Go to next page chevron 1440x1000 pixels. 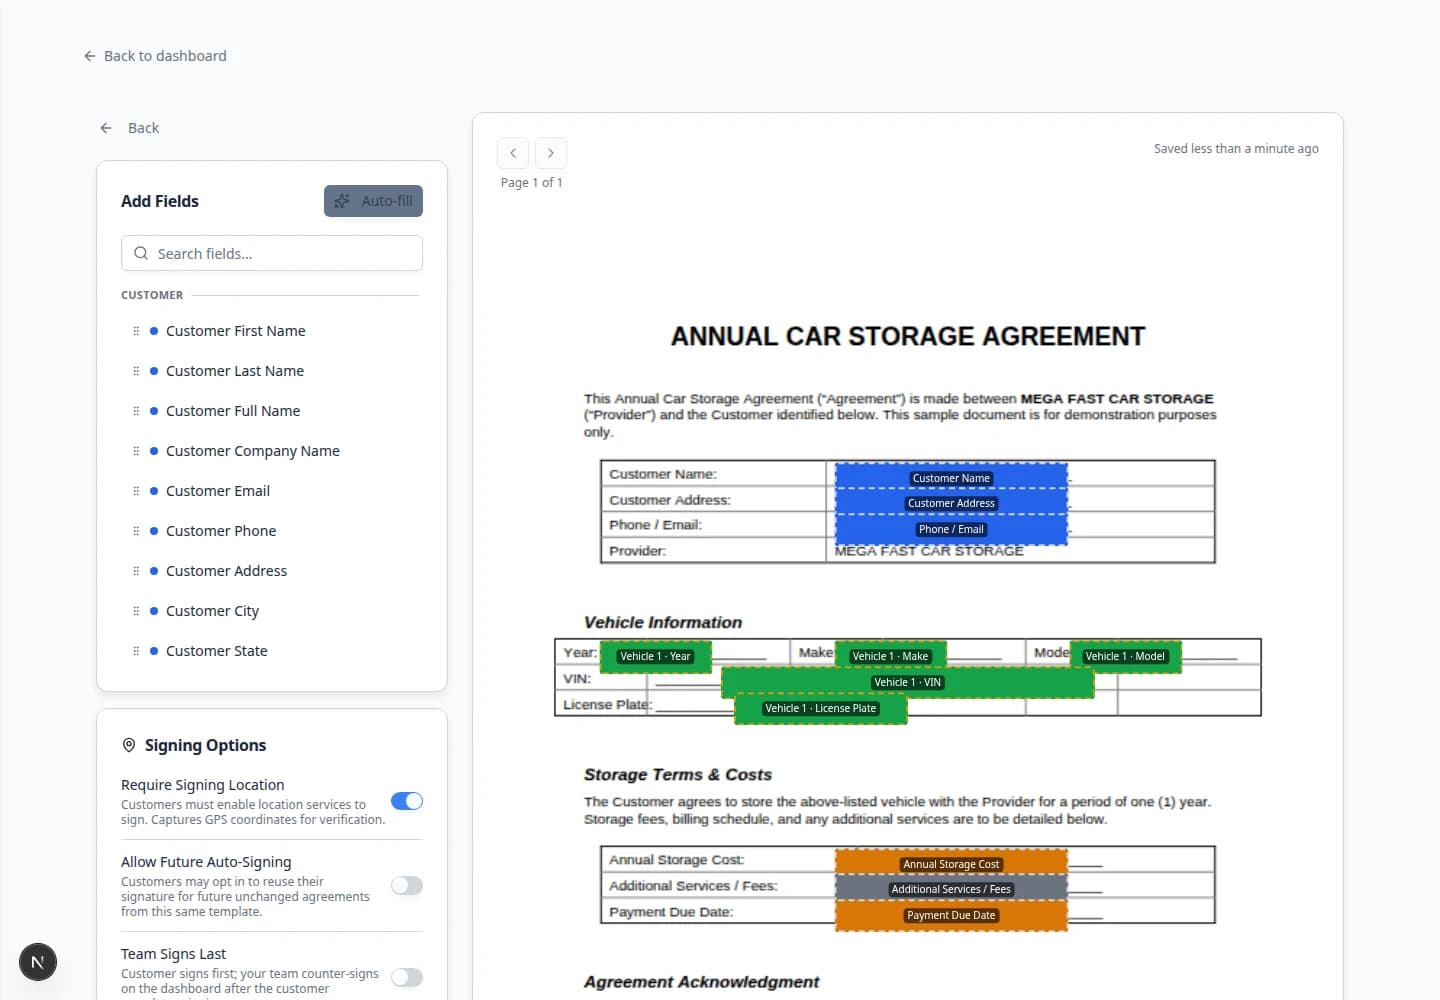point(550,153)
